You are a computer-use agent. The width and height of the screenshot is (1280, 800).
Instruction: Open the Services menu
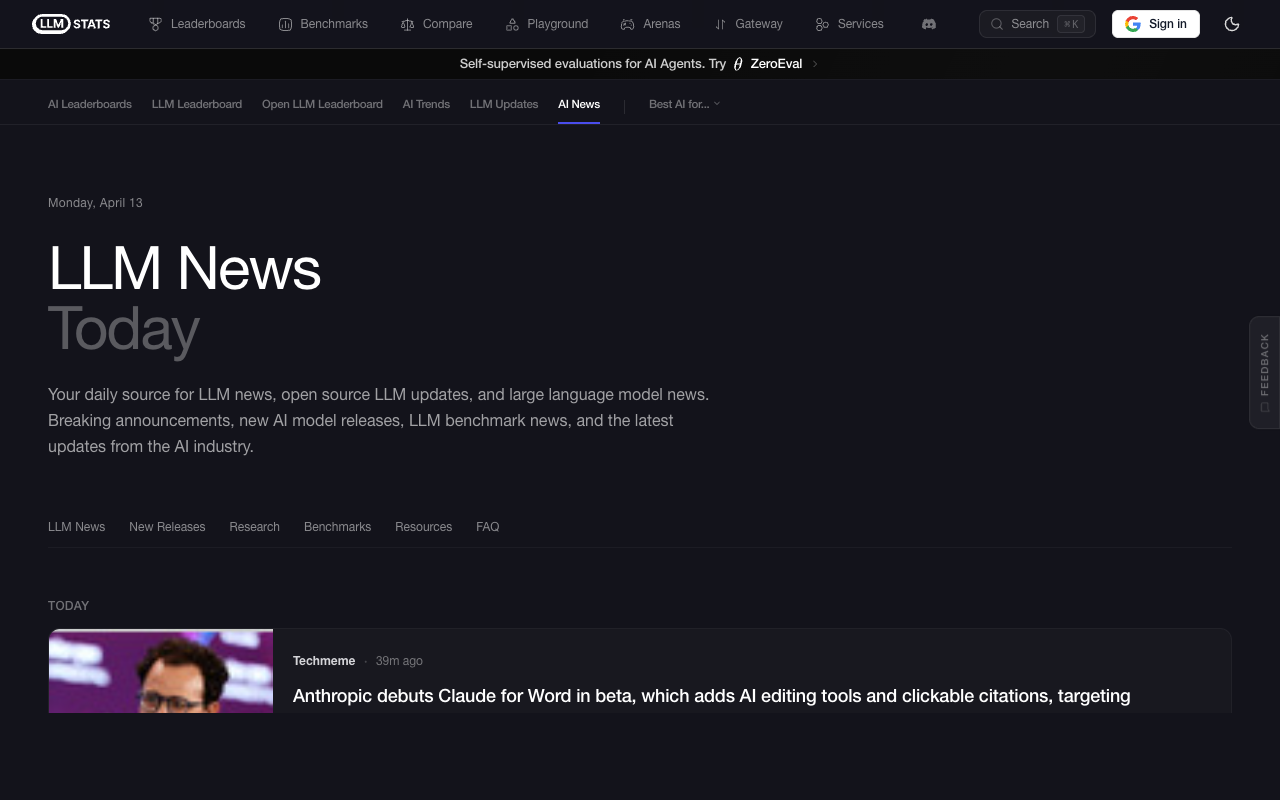(x=849, y=24)
